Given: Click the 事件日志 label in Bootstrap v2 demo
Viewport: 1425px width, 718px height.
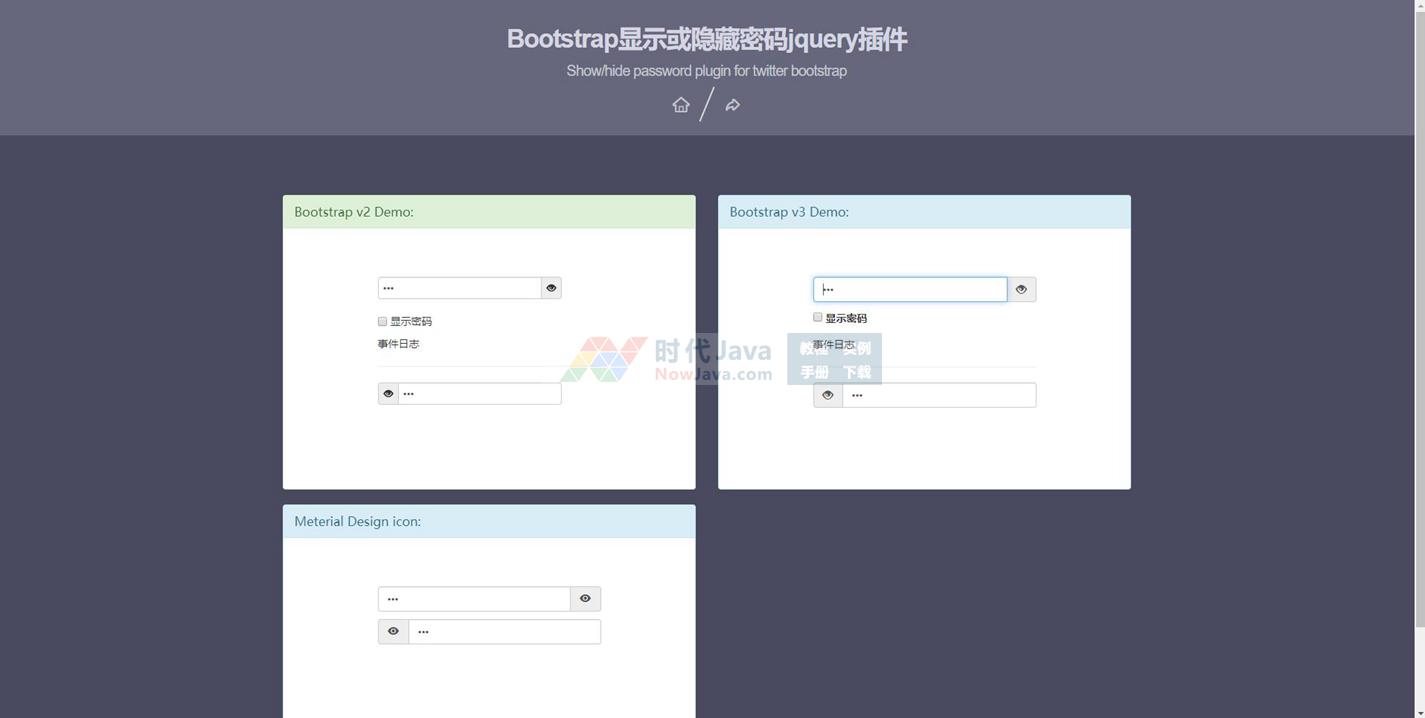Looking at the screenshot, I should pyautogui.click(x=398, y=344).
